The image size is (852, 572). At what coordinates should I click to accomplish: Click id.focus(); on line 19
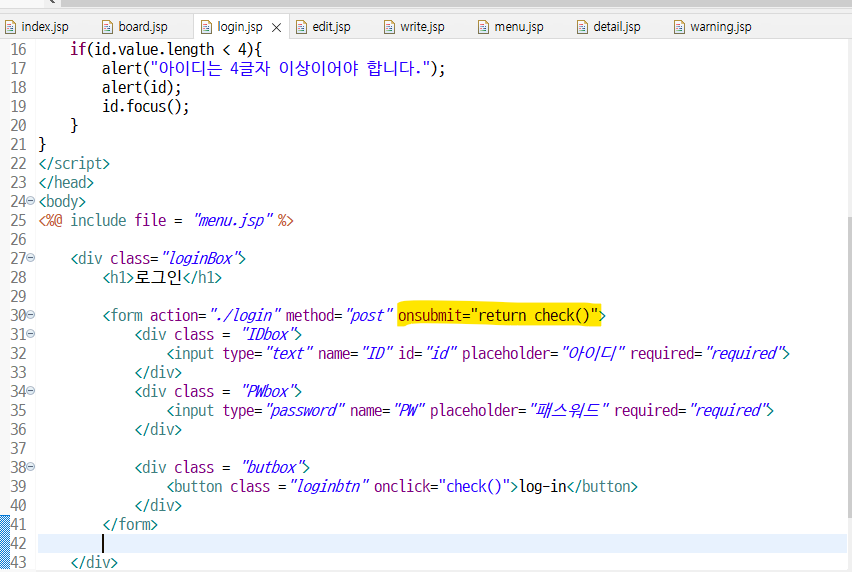146,106
